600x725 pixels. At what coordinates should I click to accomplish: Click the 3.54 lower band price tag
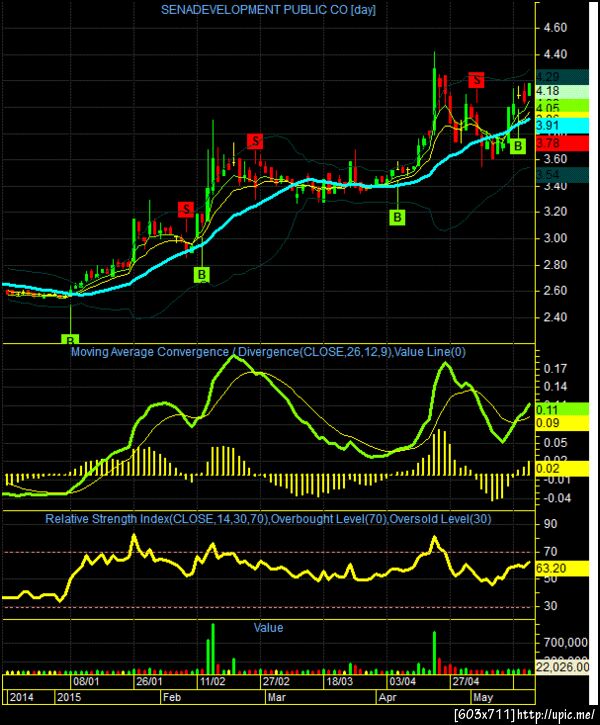click(562, 175)
